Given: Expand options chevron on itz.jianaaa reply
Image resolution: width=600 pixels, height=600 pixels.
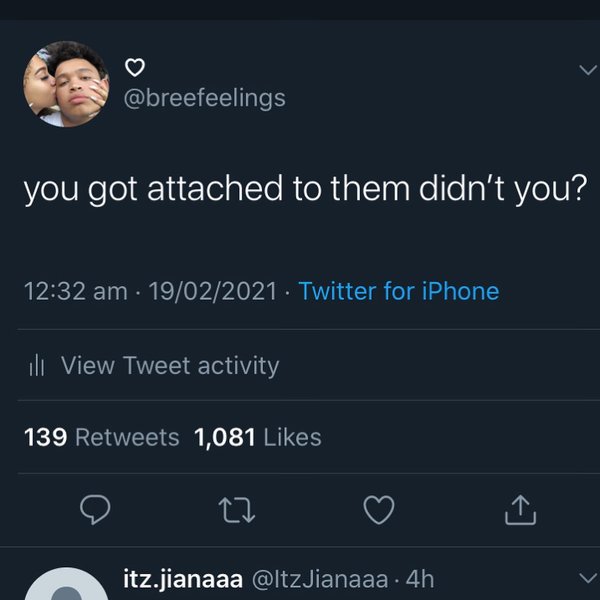Looking at the screenshot, I should pos(586,577).
